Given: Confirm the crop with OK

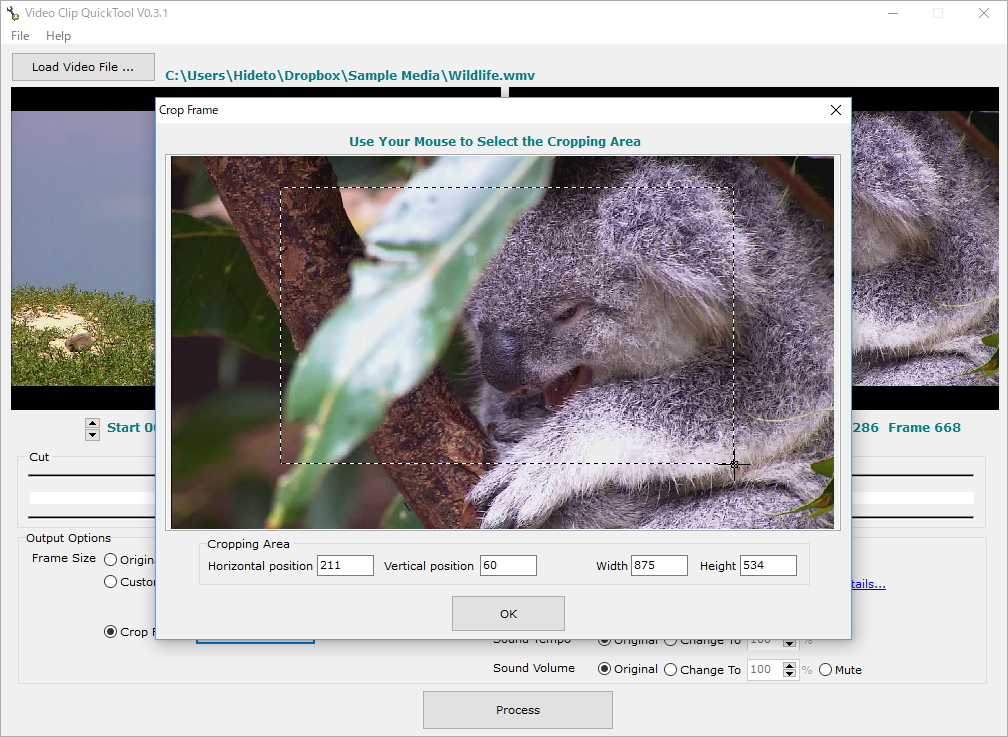Looking at the screenshot, I should (x=508, y=613).
